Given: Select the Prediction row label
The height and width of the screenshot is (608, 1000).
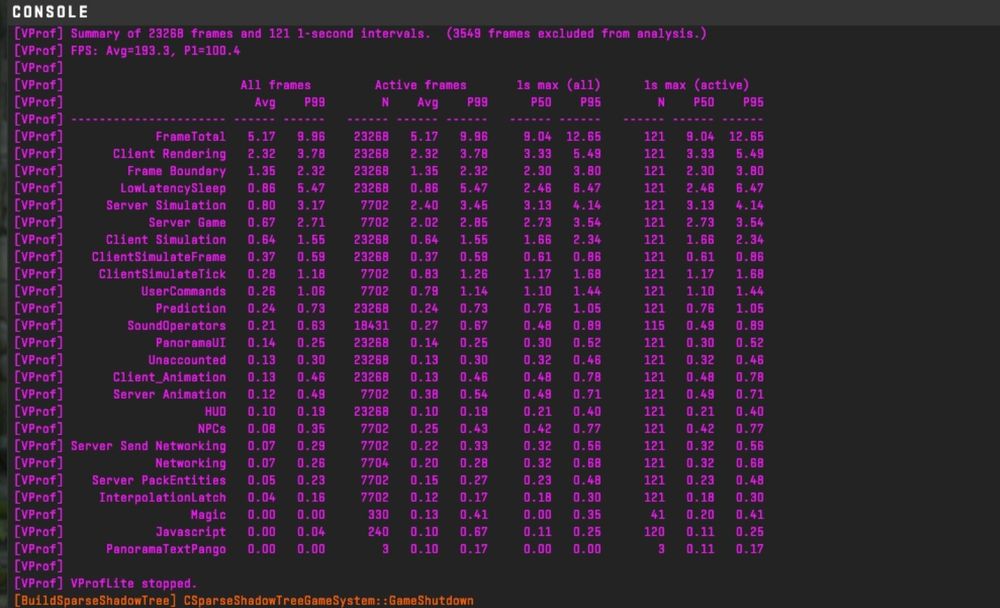Looking at the screenshot, I should point(190,309).
